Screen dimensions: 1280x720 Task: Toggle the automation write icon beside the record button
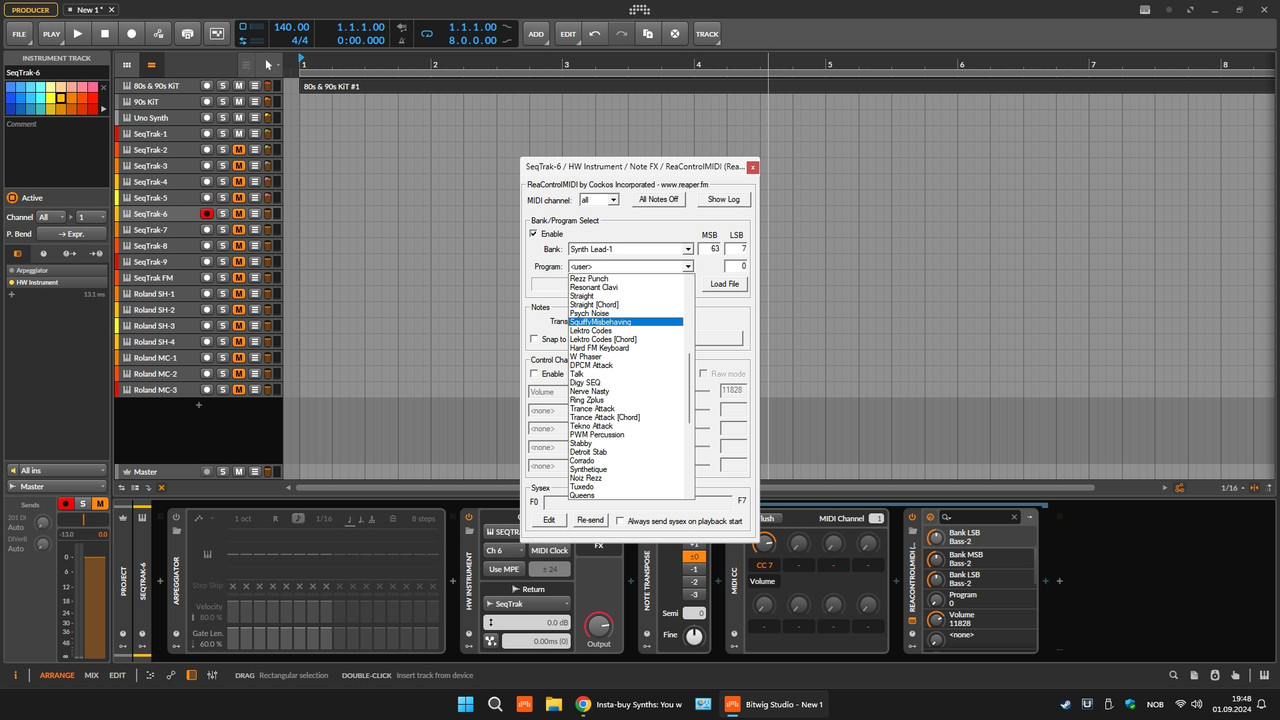point(158,34)
